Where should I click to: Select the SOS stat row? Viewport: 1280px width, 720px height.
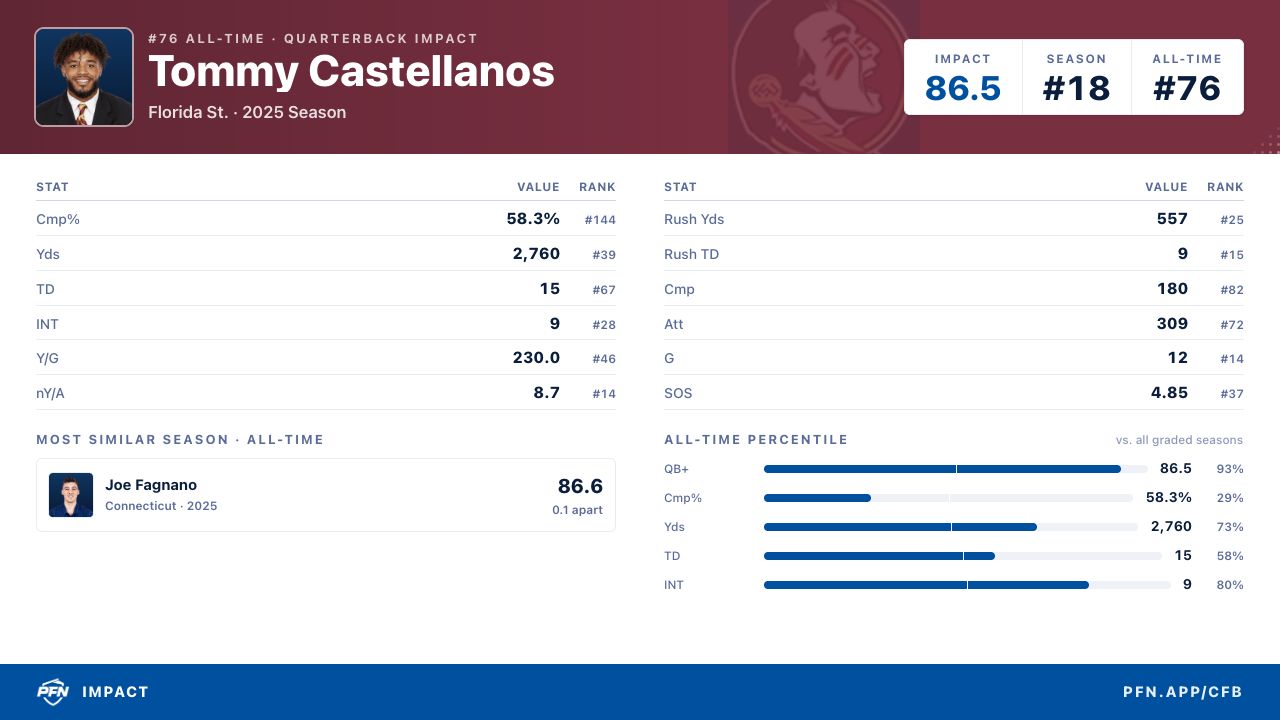[954, 393]
